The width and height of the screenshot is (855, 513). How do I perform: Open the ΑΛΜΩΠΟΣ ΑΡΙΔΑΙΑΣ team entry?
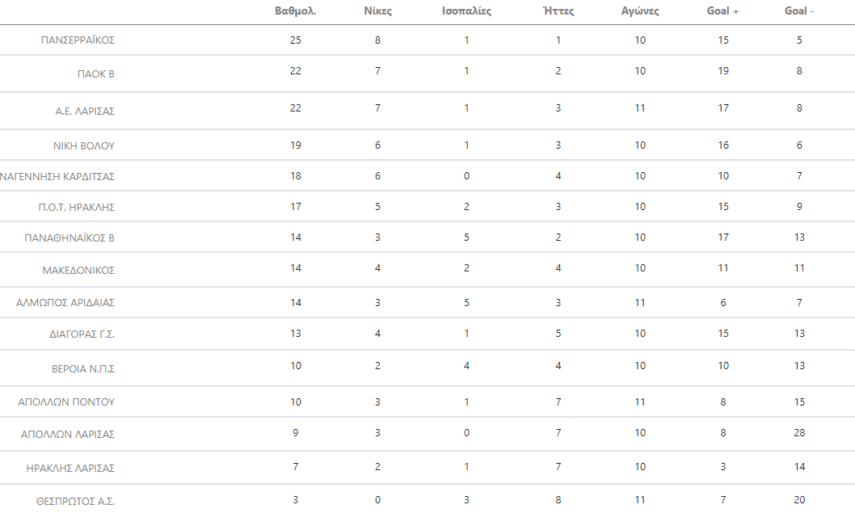(66, 302)
